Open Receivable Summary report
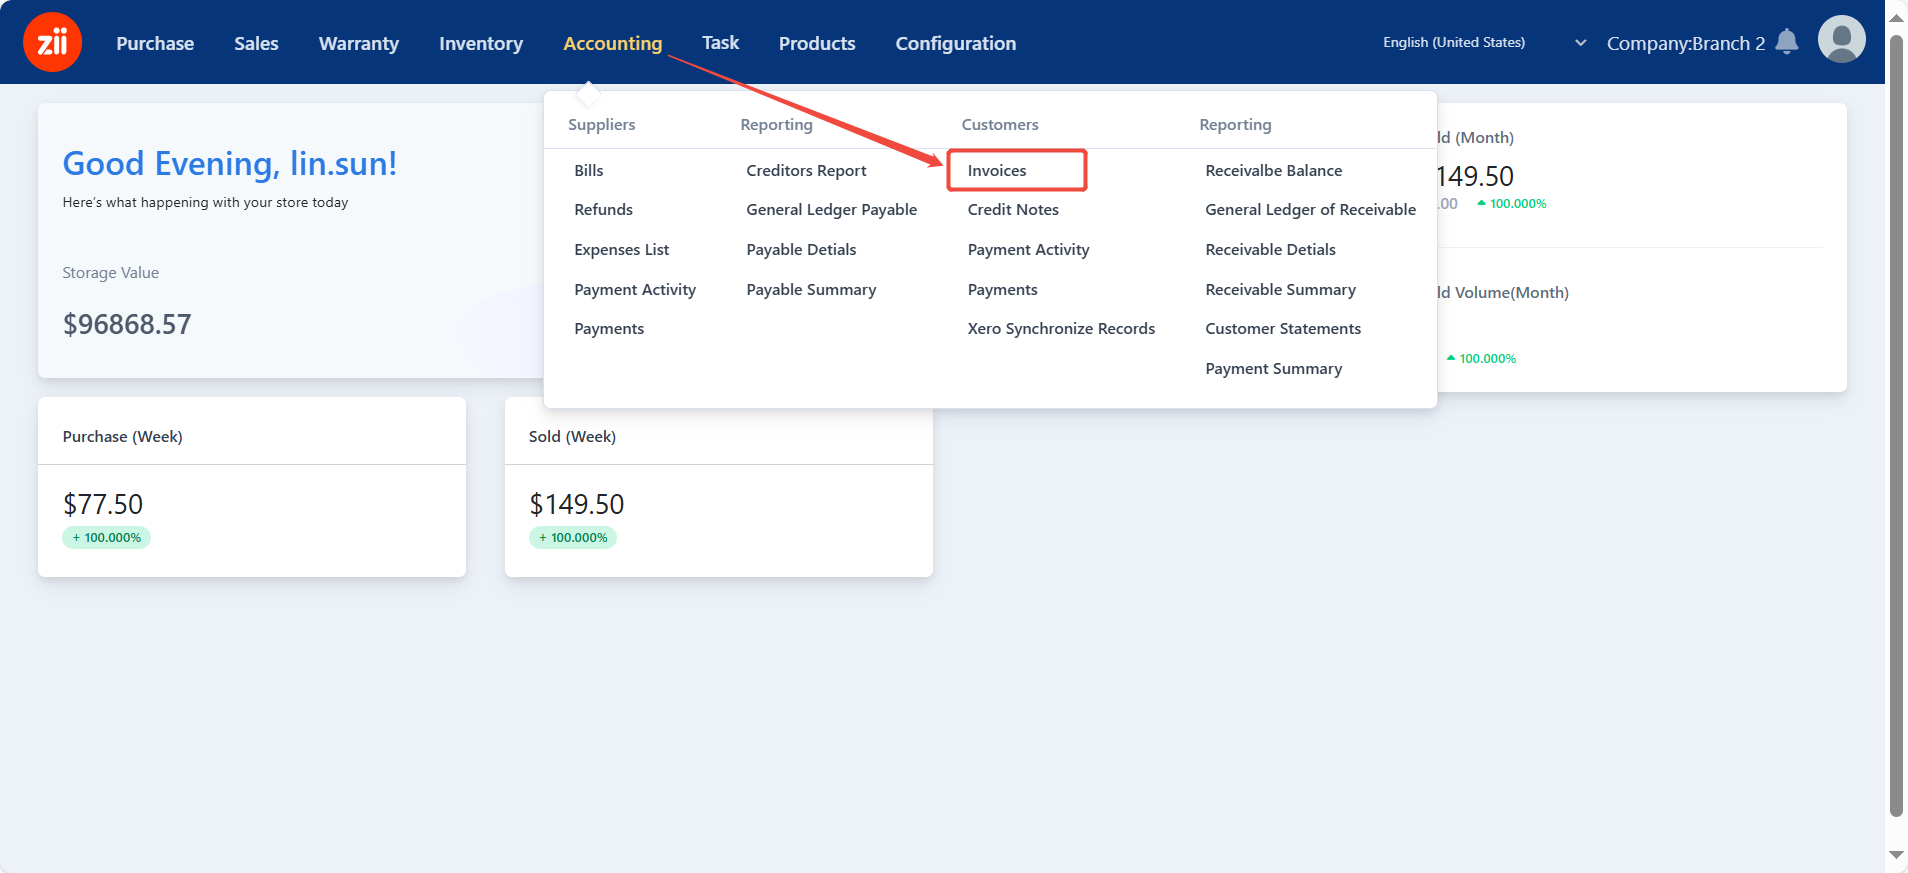The width and height of the screenshot is (1908, 873). click(1280, 289)
